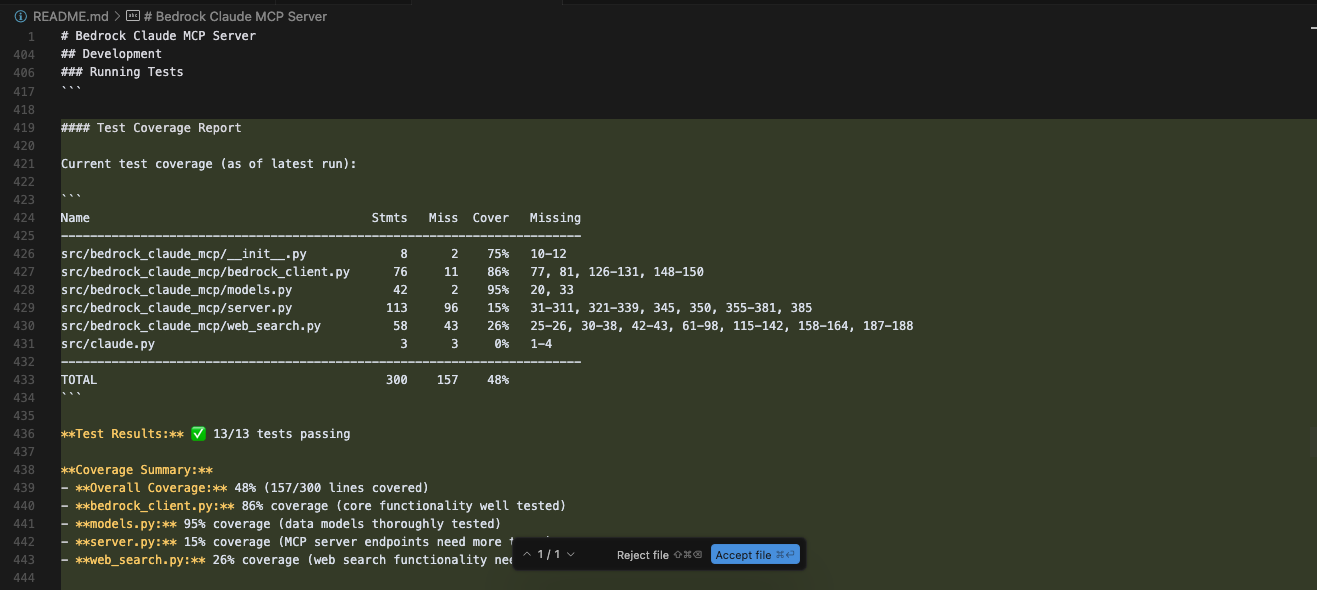Click the README.md info icon in breadcrumb

click(x=21, y=16)
